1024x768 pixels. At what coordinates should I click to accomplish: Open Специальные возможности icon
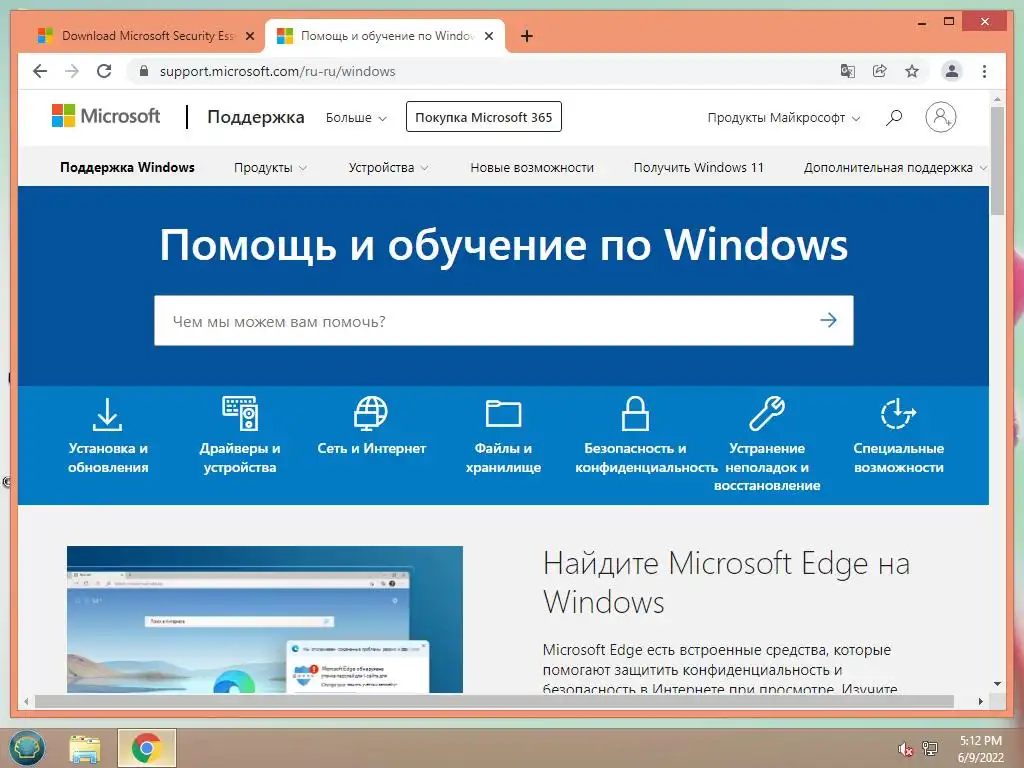pos(899,413)
